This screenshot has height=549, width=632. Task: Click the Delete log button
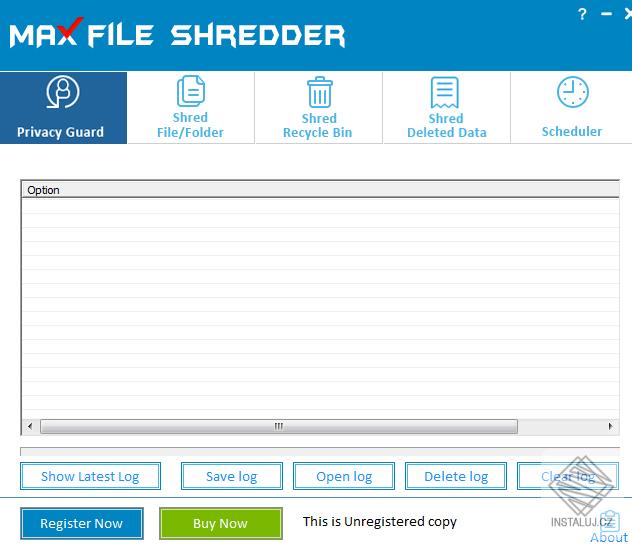click(456, 476)
